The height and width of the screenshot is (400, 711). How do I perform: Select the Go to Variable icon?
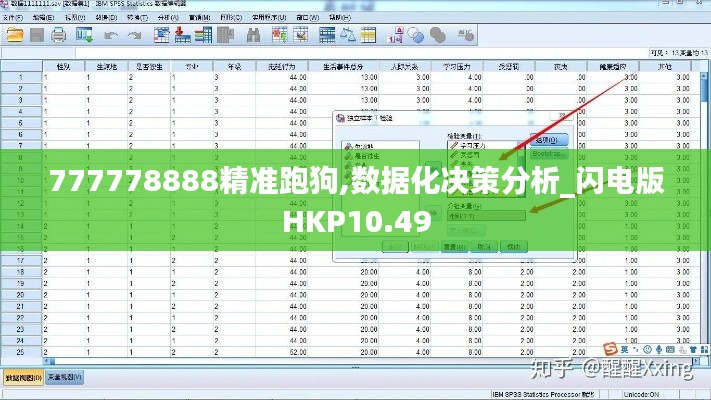(x=182, y=35)
